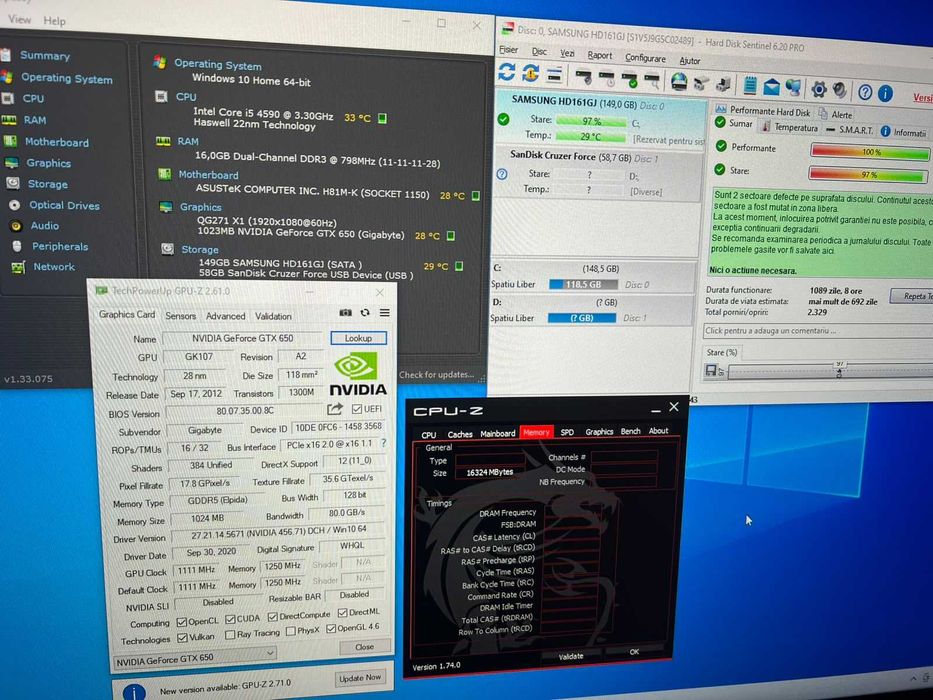933x700 pixels.
Task: Open the Raport menu in Hard Disk Sentinel
Action: (599, 55)
